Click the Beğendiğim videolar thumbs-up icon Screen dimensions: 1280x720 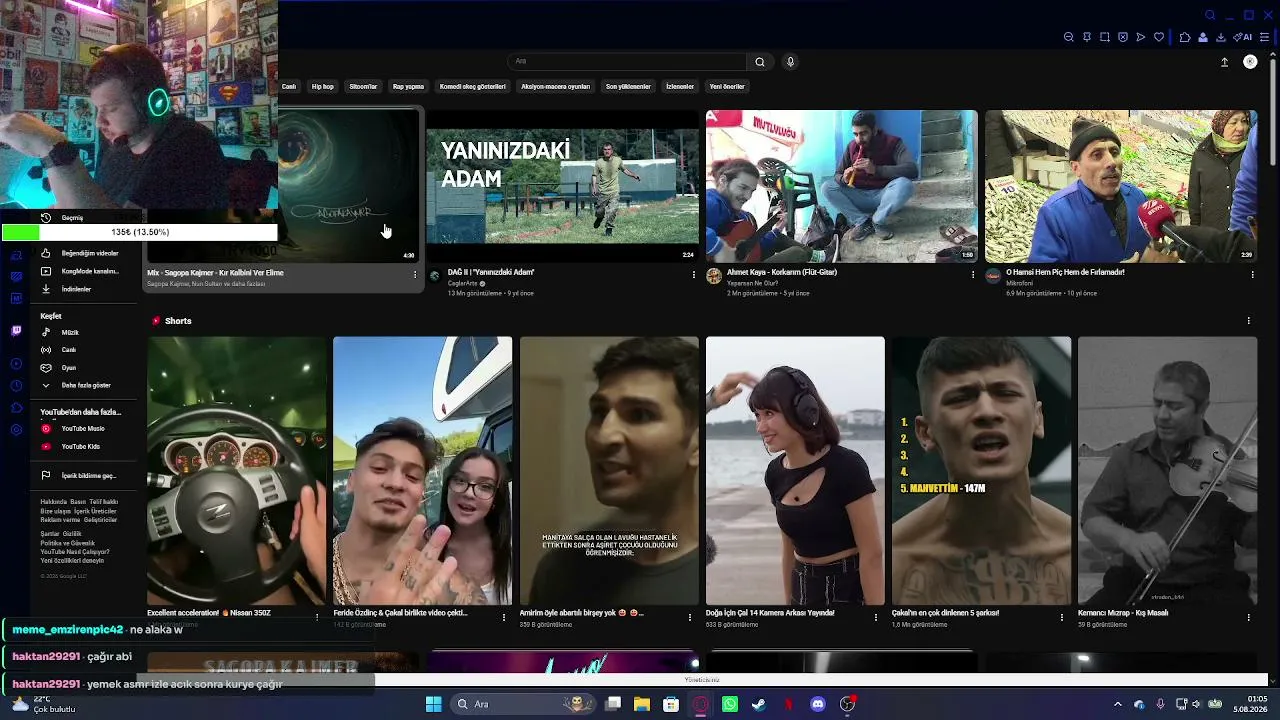tap(45, 253)
